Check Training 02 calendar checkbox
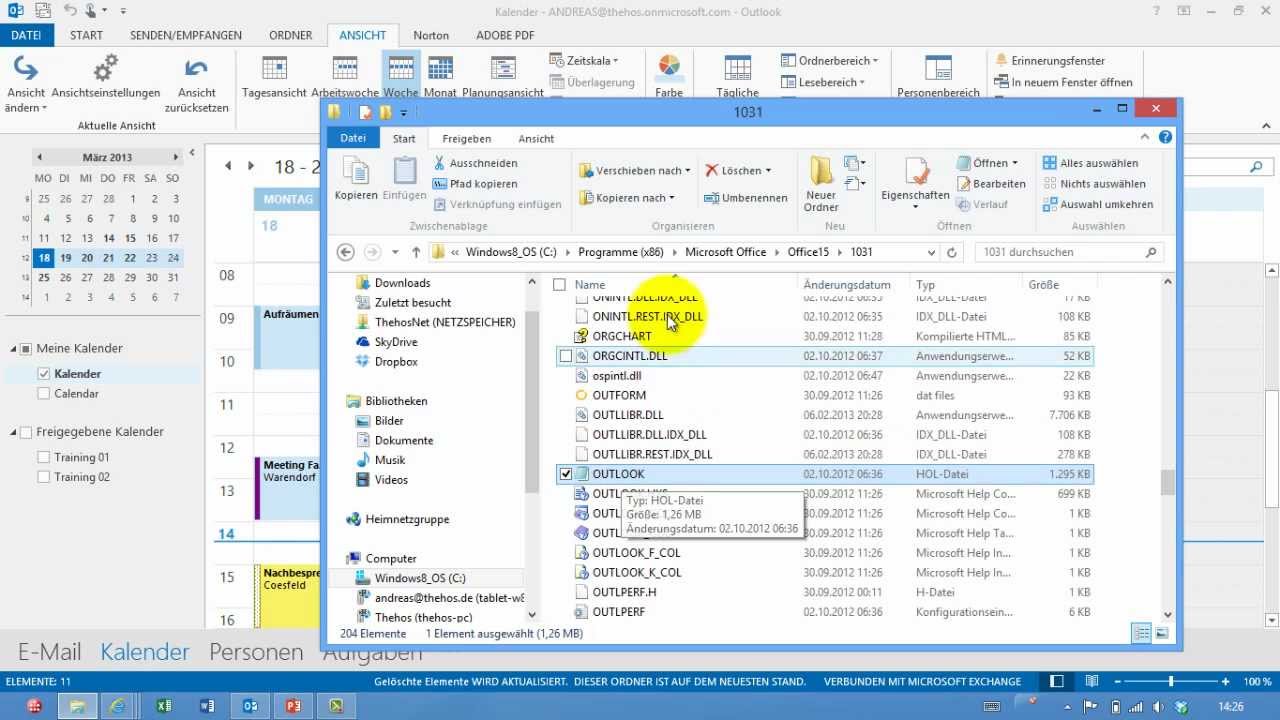Screen dimensions: 1280x720 43,478
